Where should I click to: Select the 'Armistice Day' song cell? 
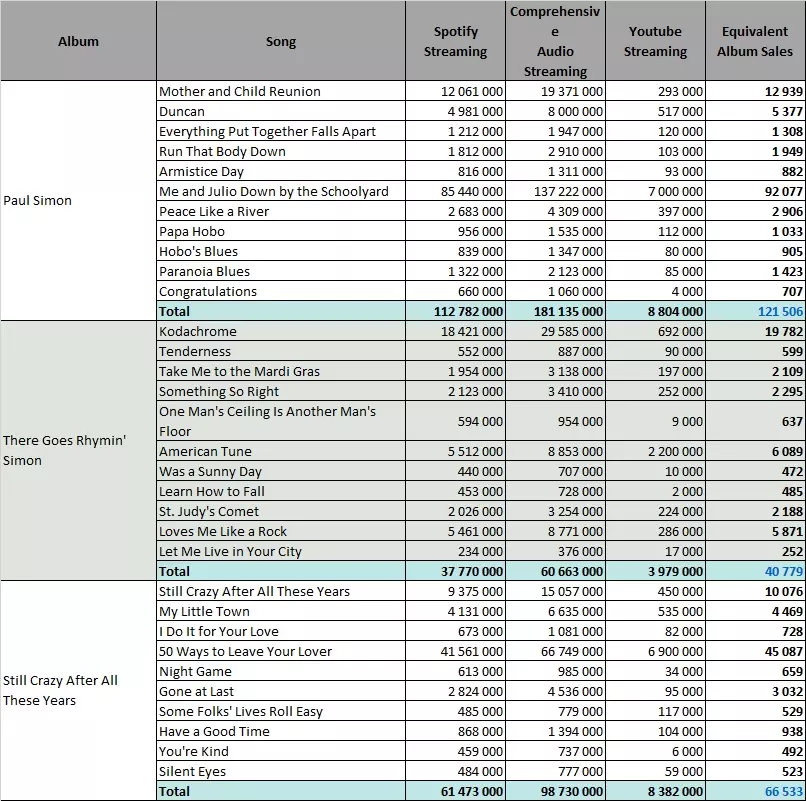pos(281,171)
